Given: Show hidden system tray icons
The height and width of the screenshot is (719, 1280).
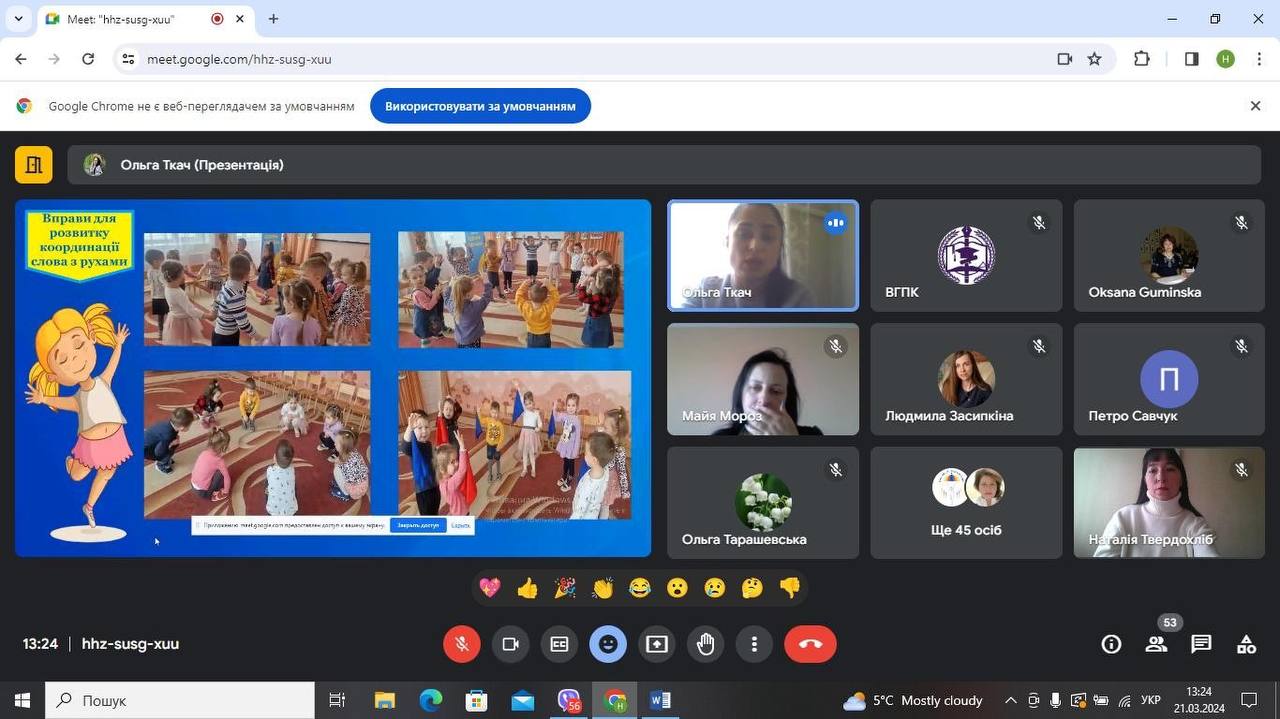Looking at the screenshot, I should (1010, 701).
